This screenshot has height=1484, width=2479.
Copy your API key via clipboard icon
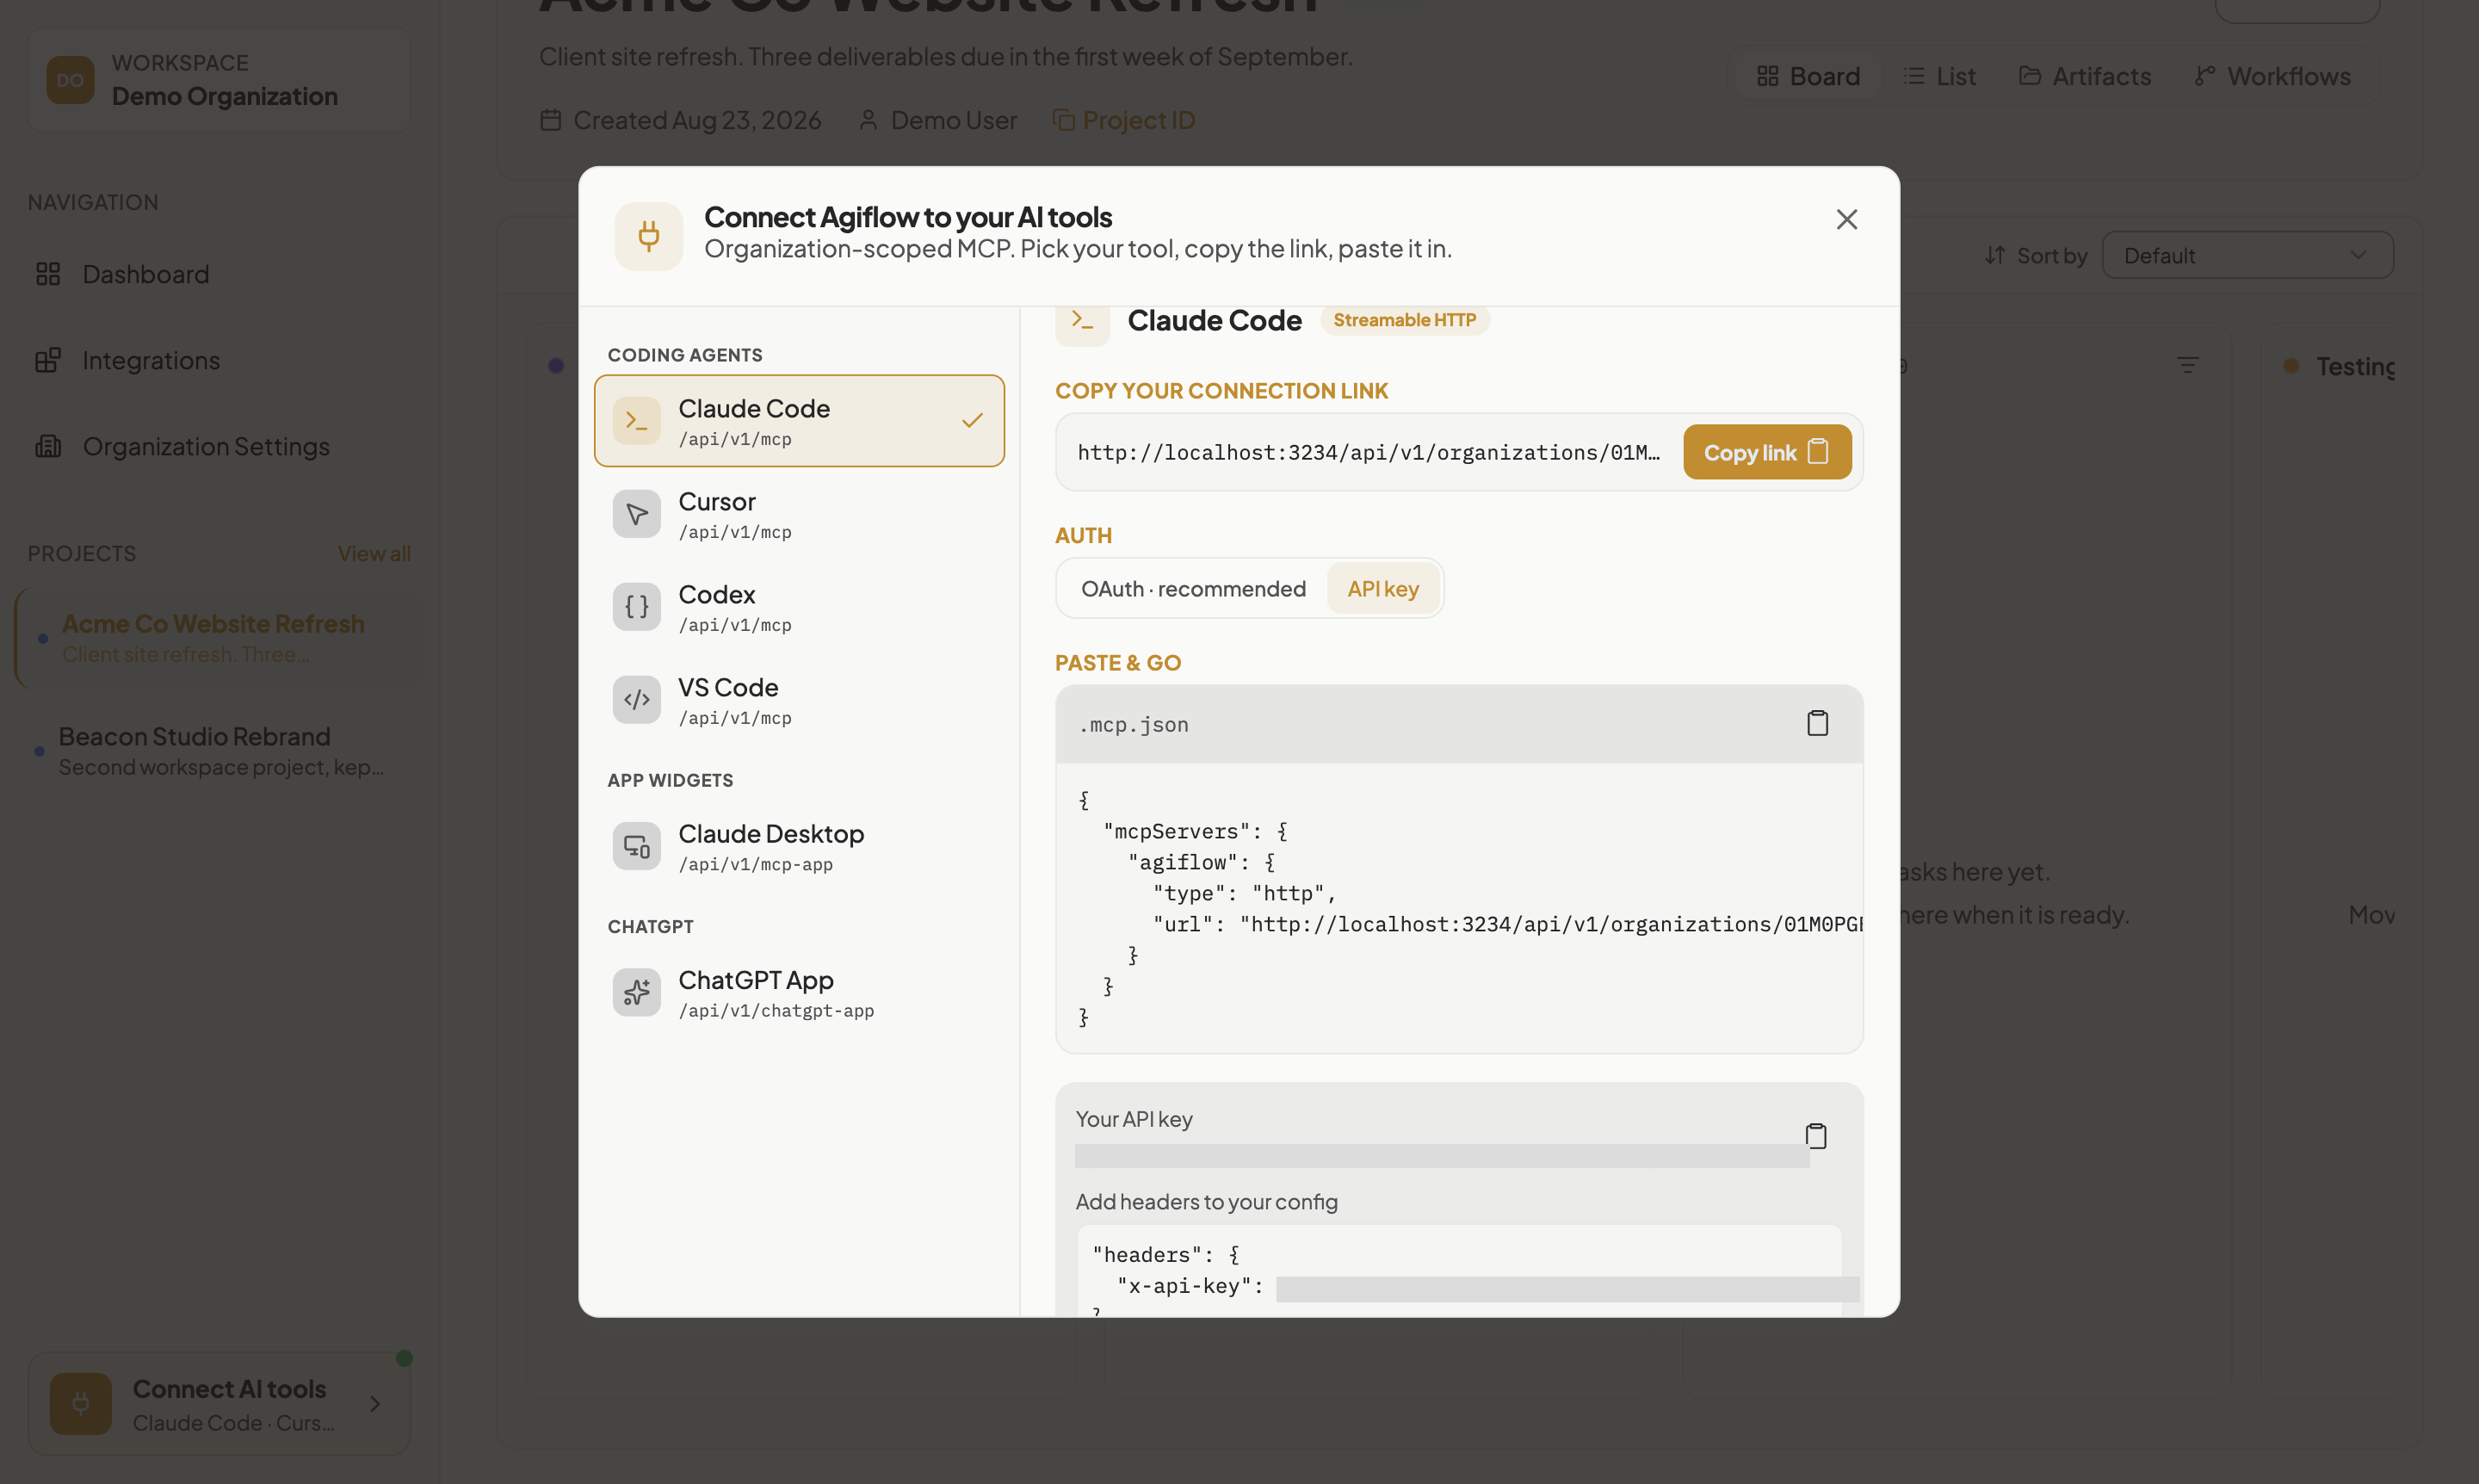pyautogui.click(x=1815, y=1136)
